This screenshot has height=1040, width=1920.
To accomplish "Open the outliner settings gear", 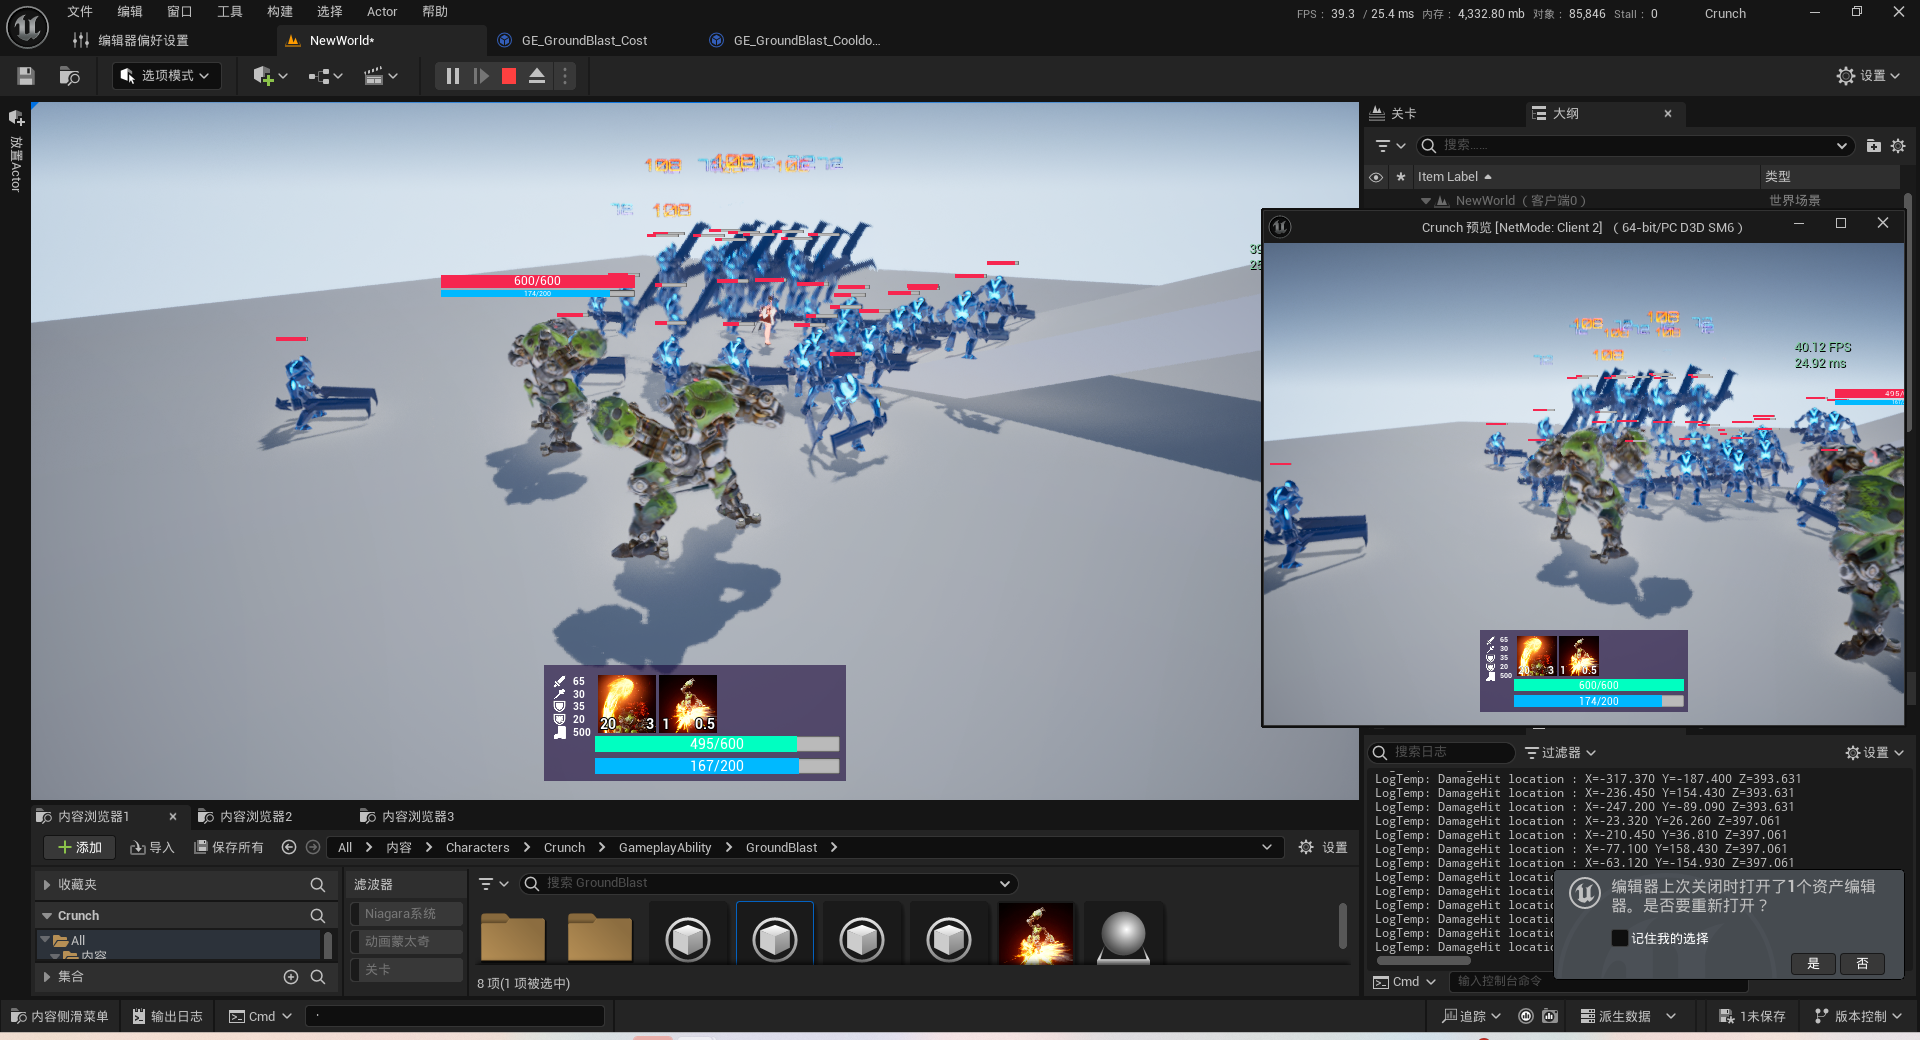I will [x=1898, y=146].
